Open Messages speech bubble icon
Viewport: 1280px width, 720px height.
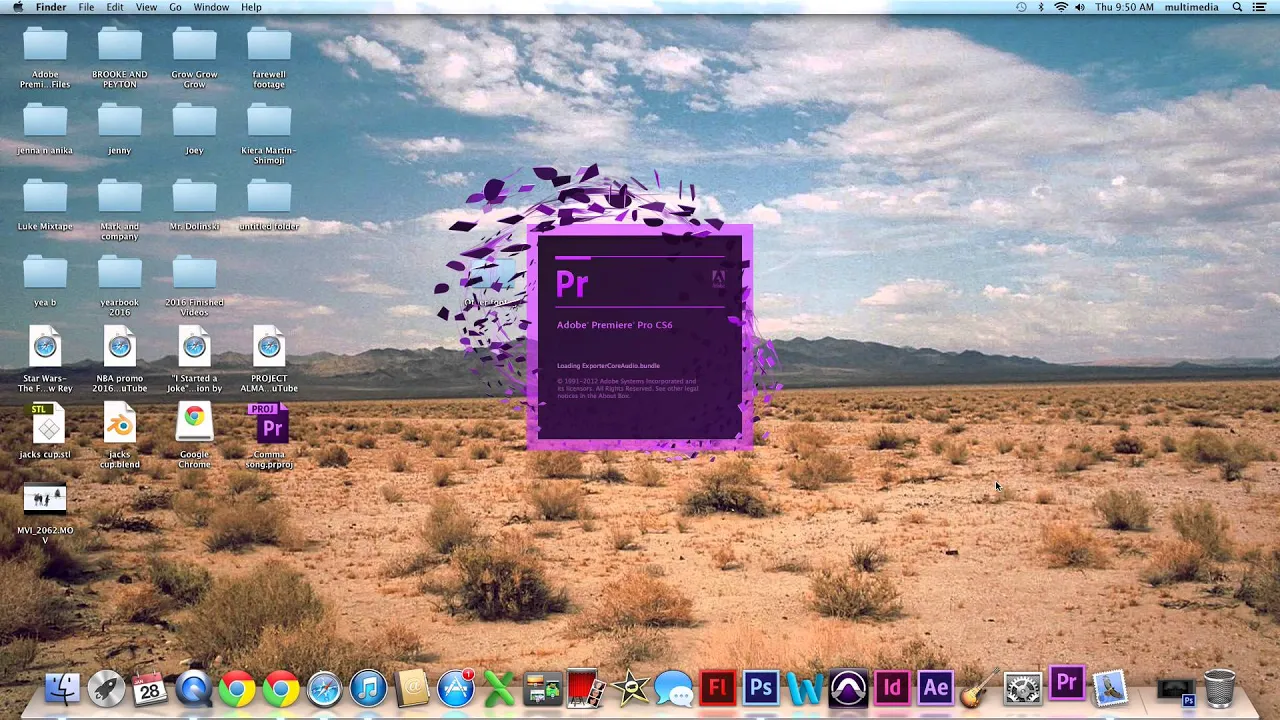point(674,689)
